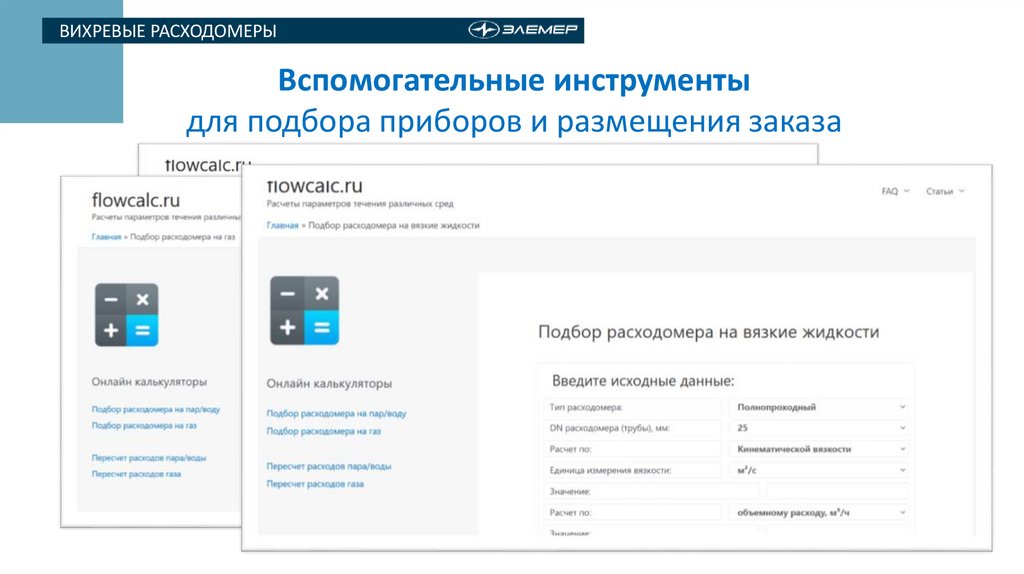Viewport: 1024px width, 574px height.
Task: Click the heading Подбор расходомера на вязкие жидкости
Action: coord(709,332)
